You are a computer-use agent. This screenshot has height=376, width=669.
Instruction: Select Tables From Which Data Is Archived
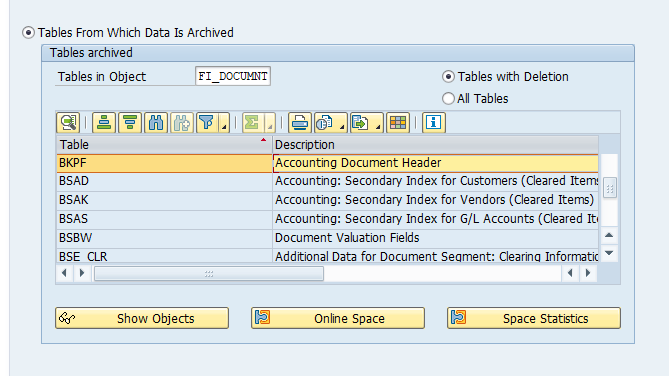tap(28, 32)
